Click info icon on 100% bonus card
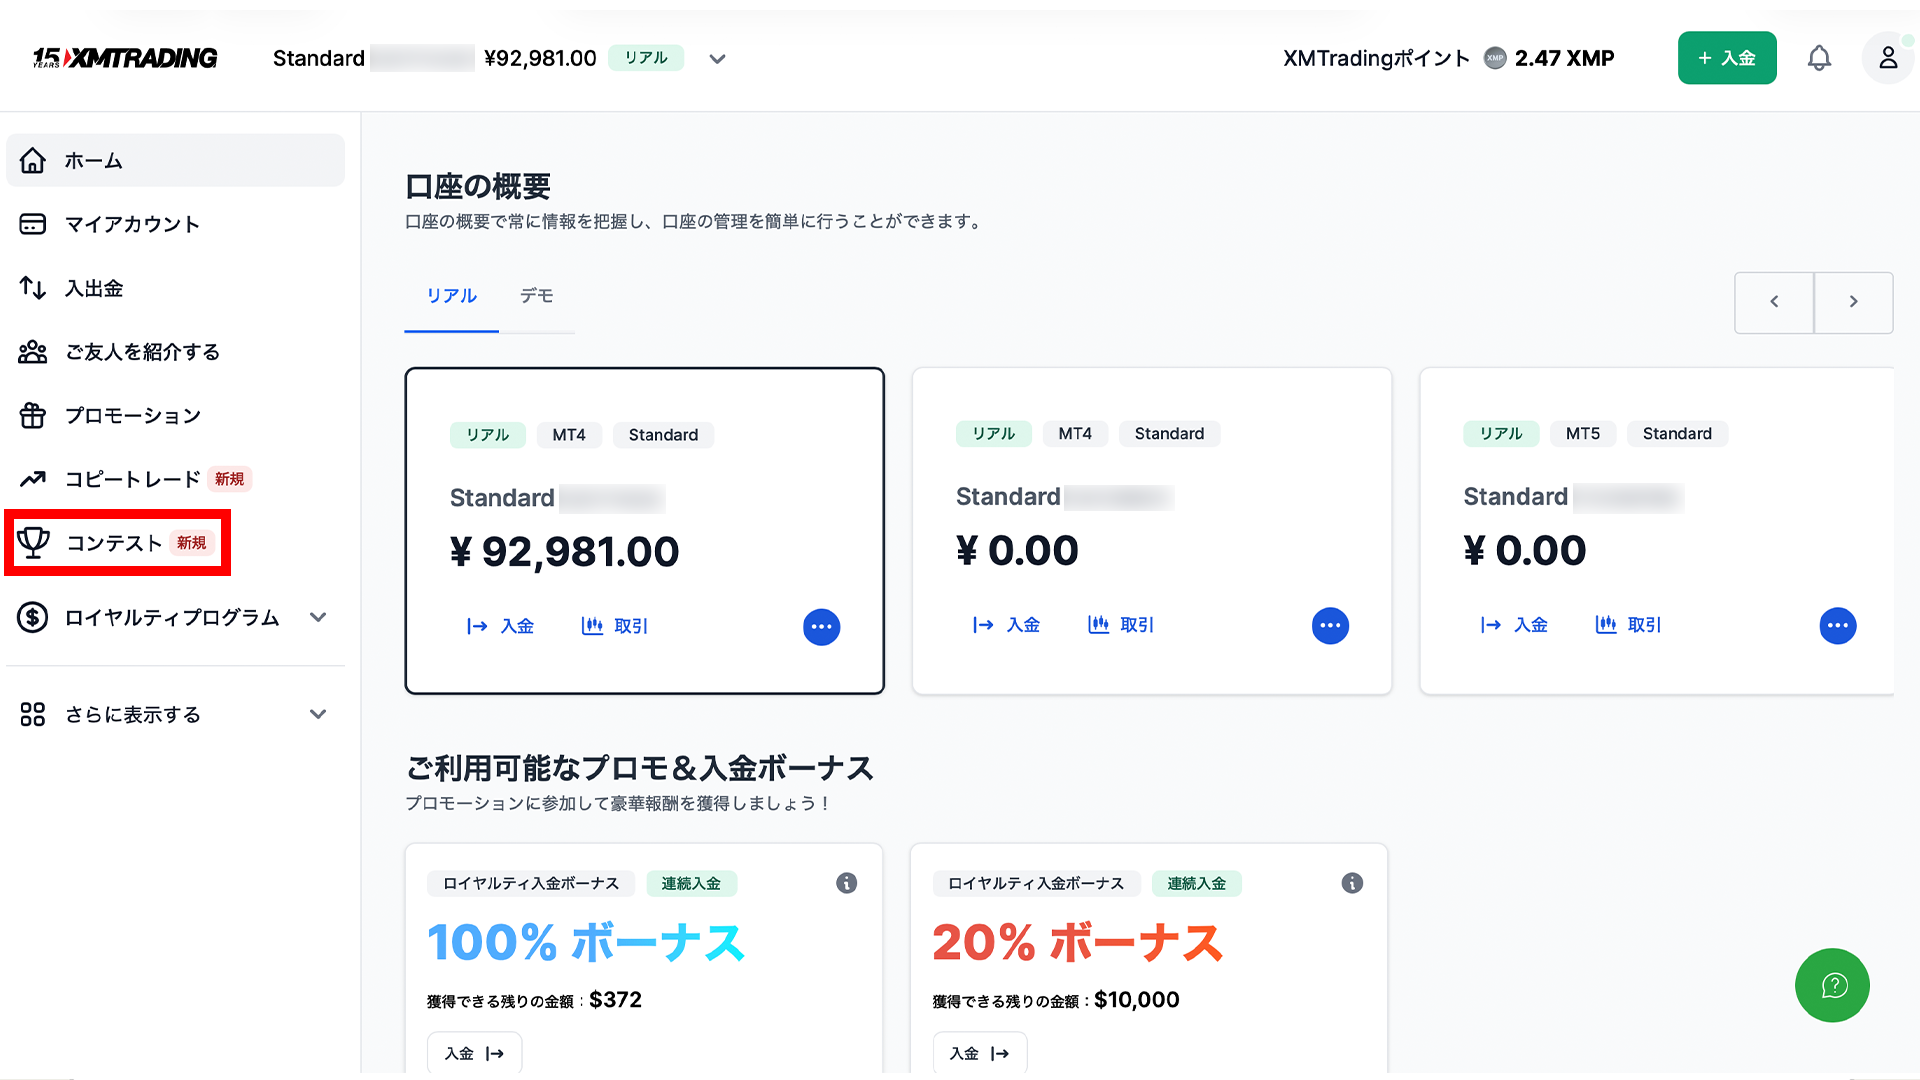 click(846, 883)
